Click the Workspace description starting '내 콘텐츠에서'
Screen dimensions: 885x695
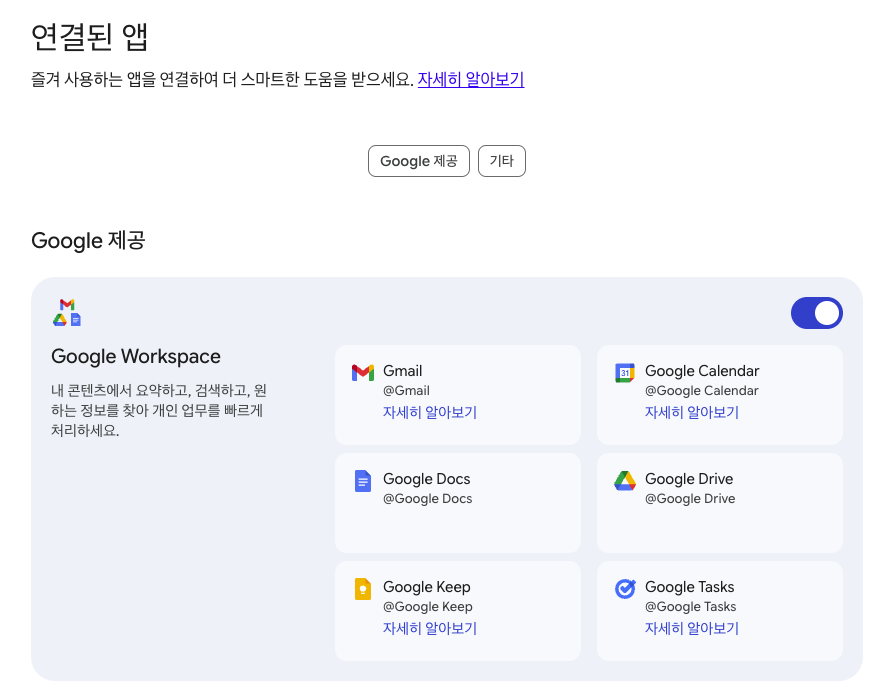click(159, 410)
